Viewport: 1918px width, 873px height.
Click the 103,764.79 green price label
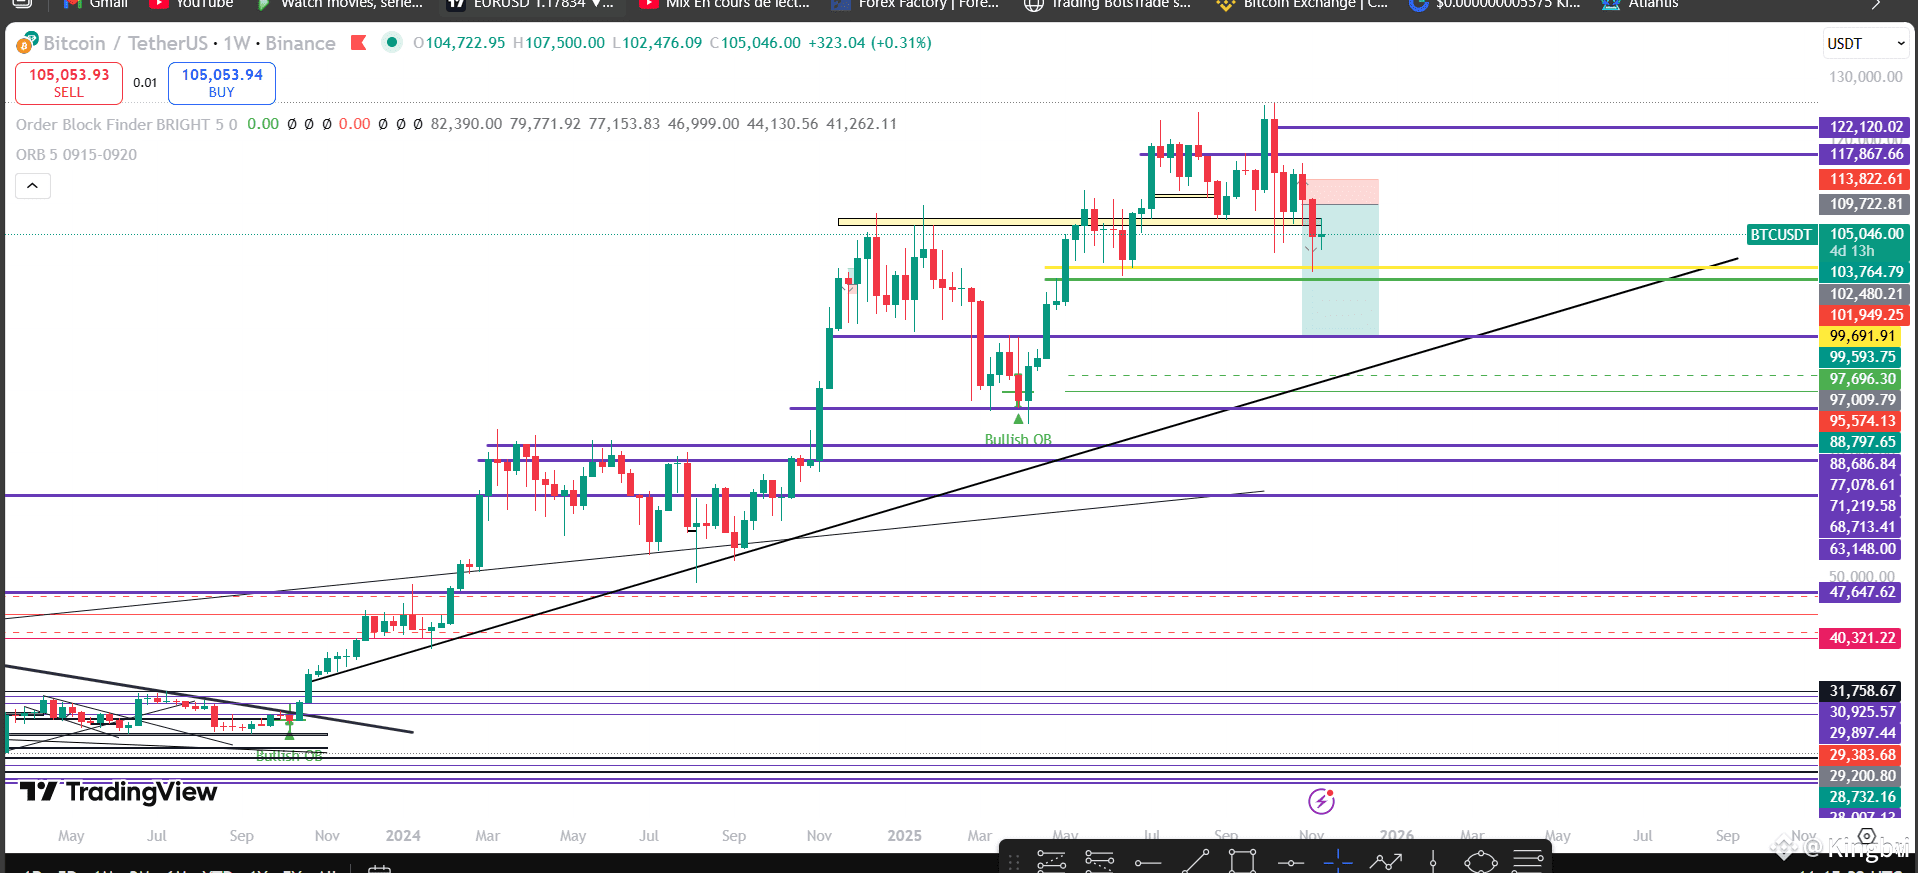[x=1864, y=272]
